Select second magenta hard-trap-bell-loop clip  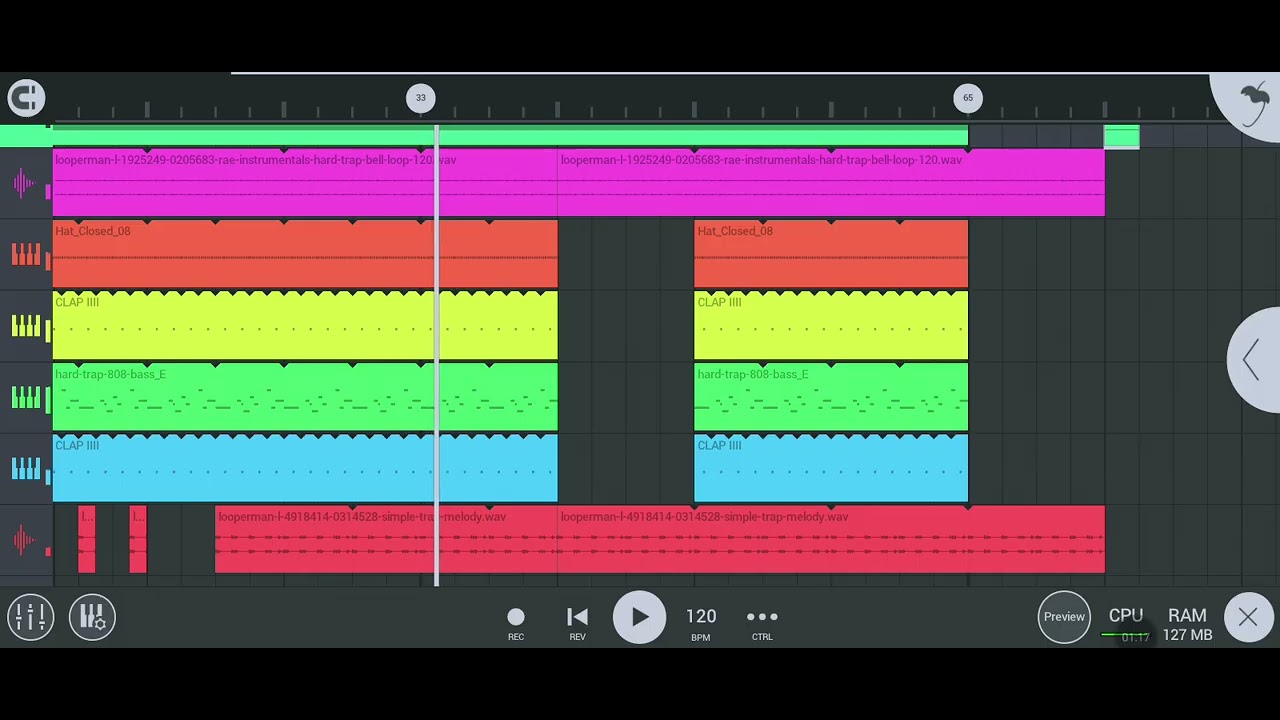point(832,184)
